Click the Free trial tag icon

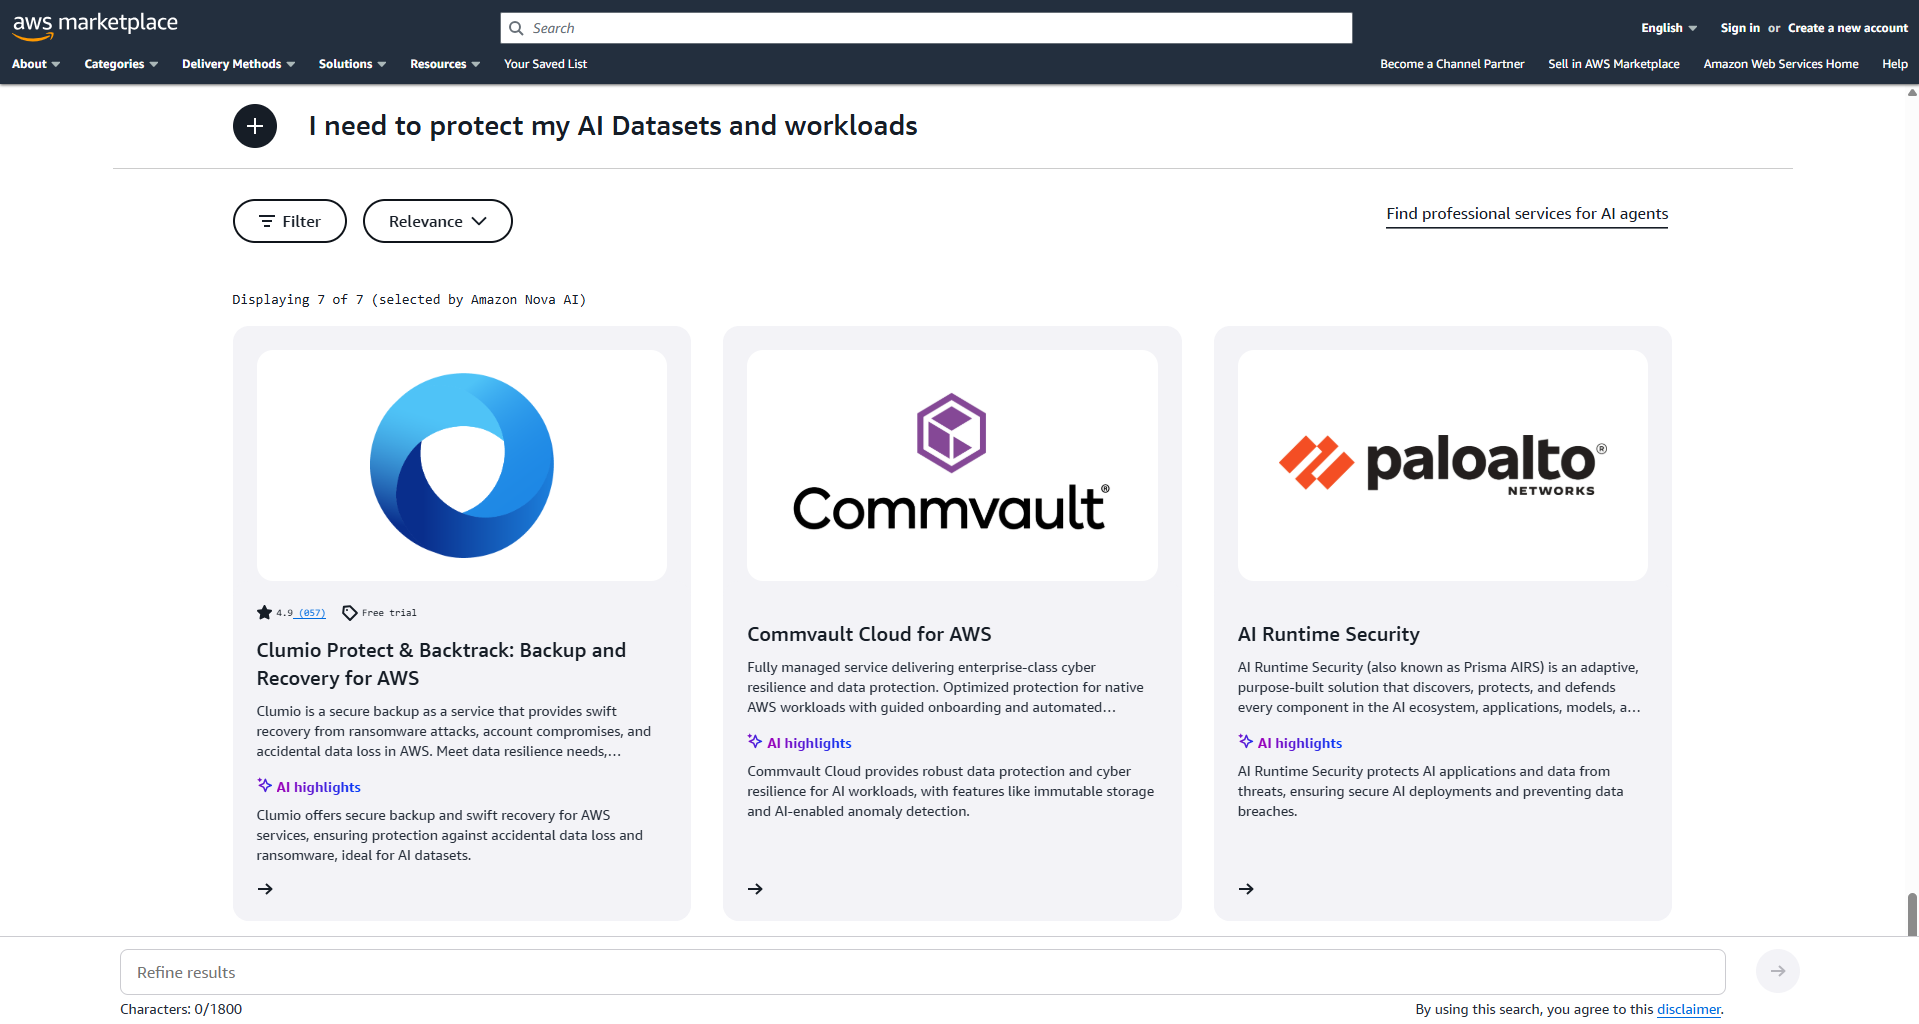pyautogui.click(x=350, y=613)
